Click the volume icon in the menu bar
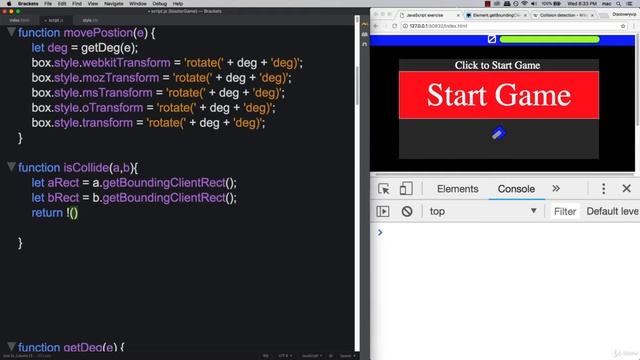Viewport: 640px width, 360px height. [534, 4]
